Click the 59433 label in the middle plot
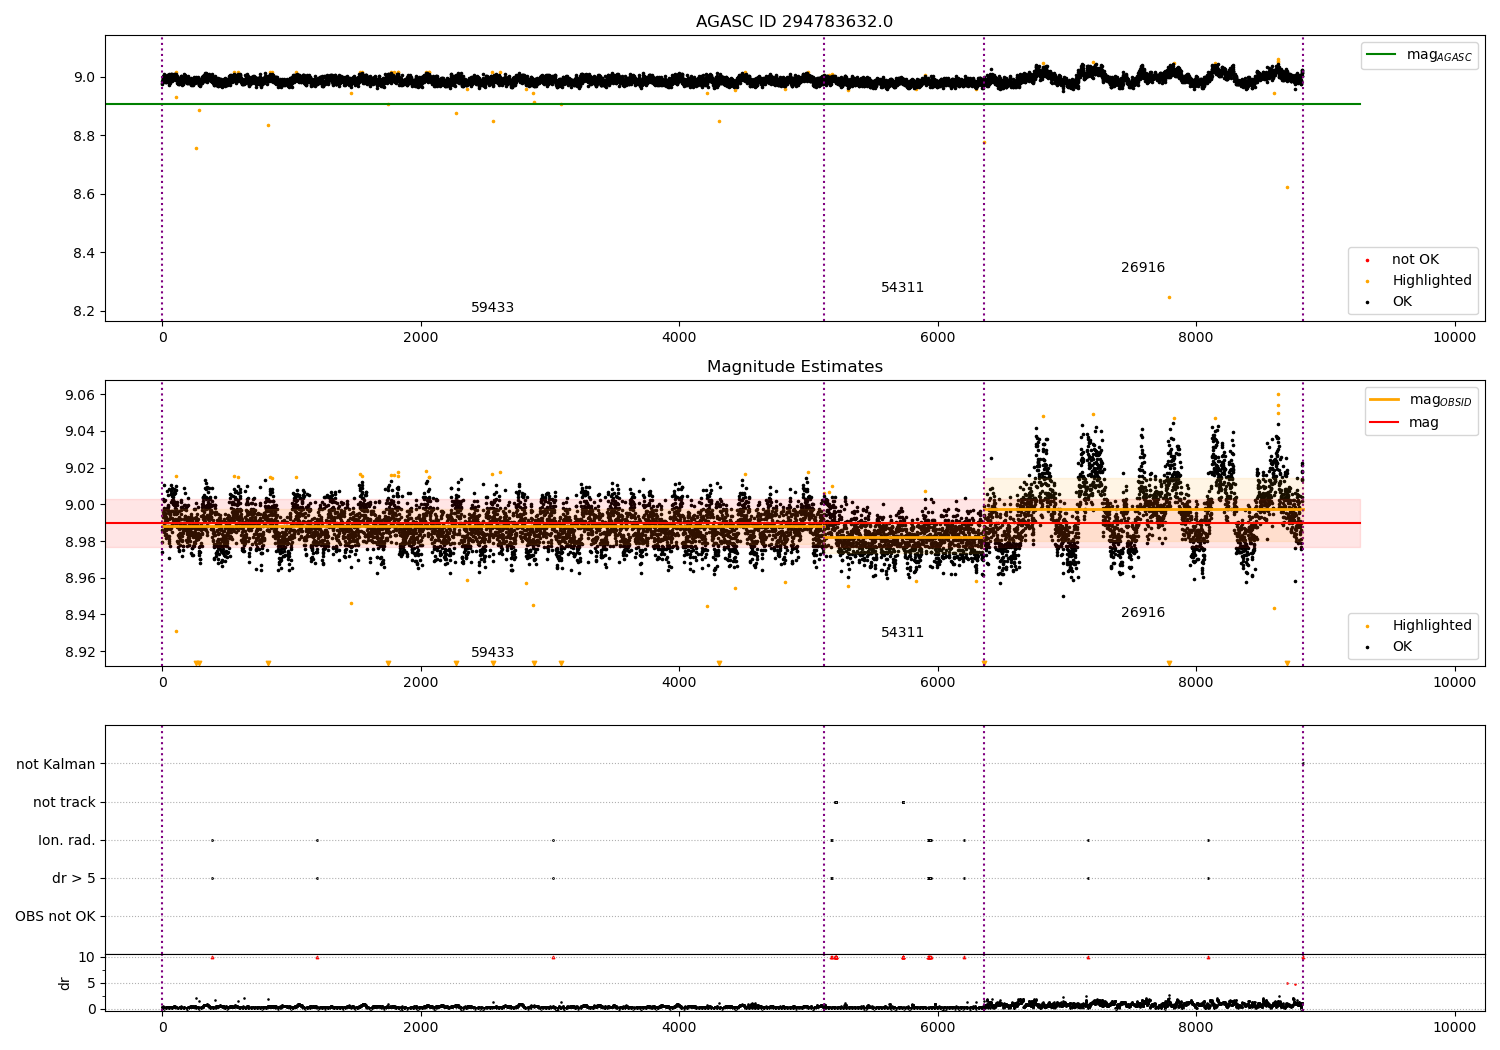1500x1050 pixels. point(492,653)
